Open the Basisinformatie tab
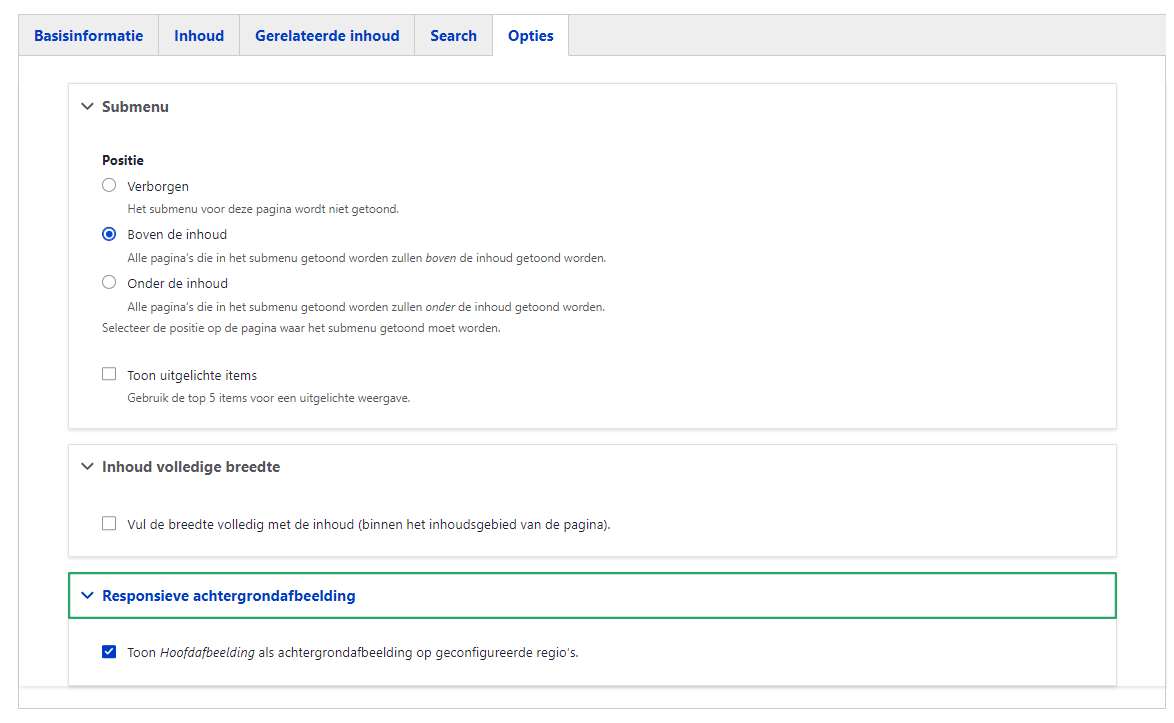Image resolution: width=1174 pixels, height=723 pixels. coord(88,36)
